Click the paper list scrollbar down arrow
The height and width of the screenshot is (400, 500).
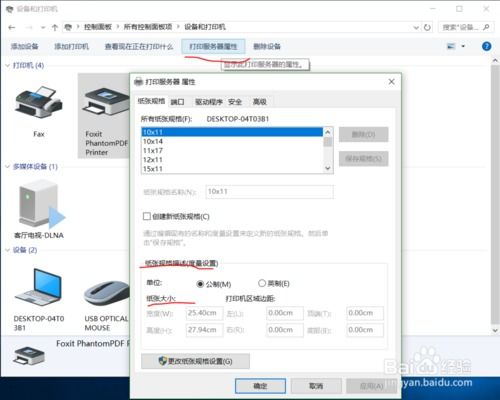point(328,168)
